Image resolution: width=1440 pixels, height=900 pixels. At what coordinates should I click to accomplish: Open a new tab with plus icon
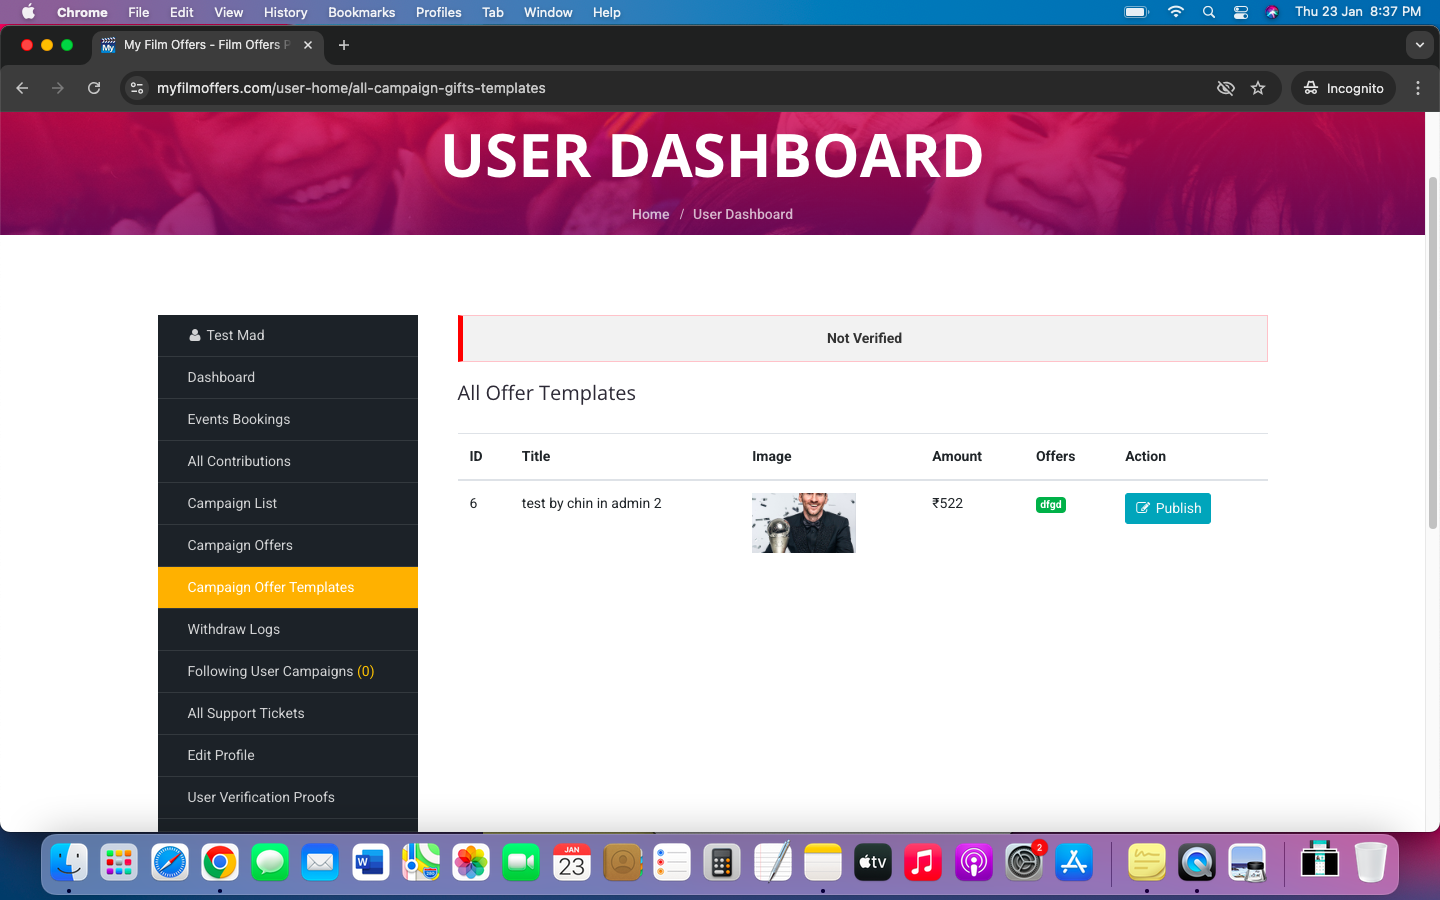point(344,45)
